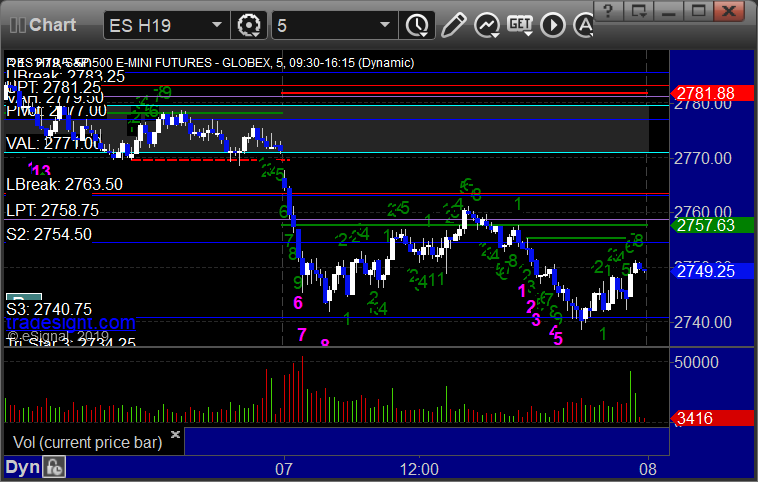The width and height of the screenshot is (758, 482).
Task: Click the VAL: 2771.00 label
Action: [53, 143]
